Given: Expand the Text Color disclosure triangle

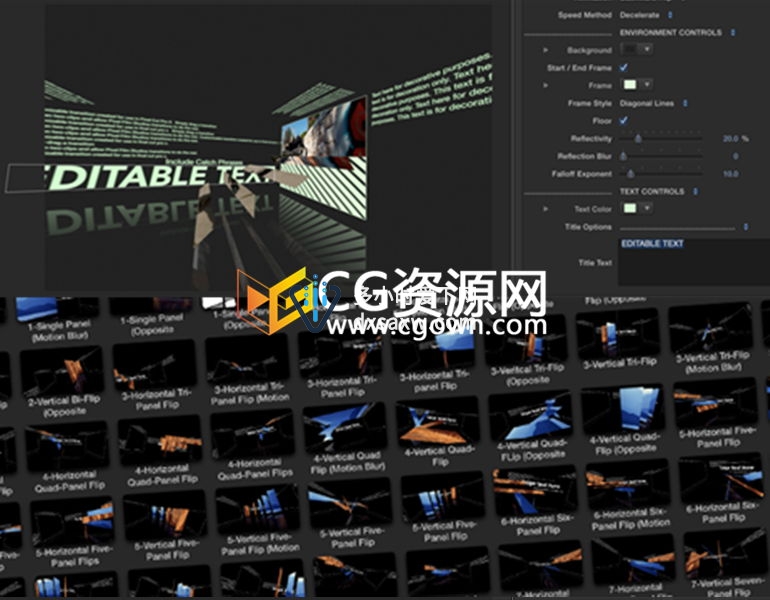Looking at the screenshot, I should click(545, 209).
